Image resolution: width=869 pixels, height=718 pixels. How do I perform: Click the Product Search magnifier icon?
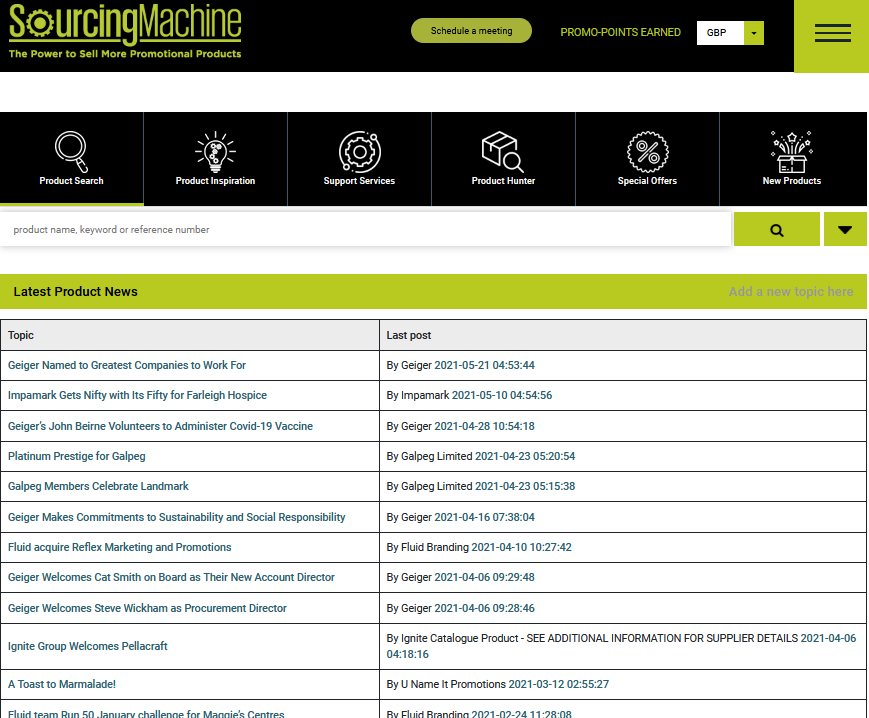pos(71,152)
